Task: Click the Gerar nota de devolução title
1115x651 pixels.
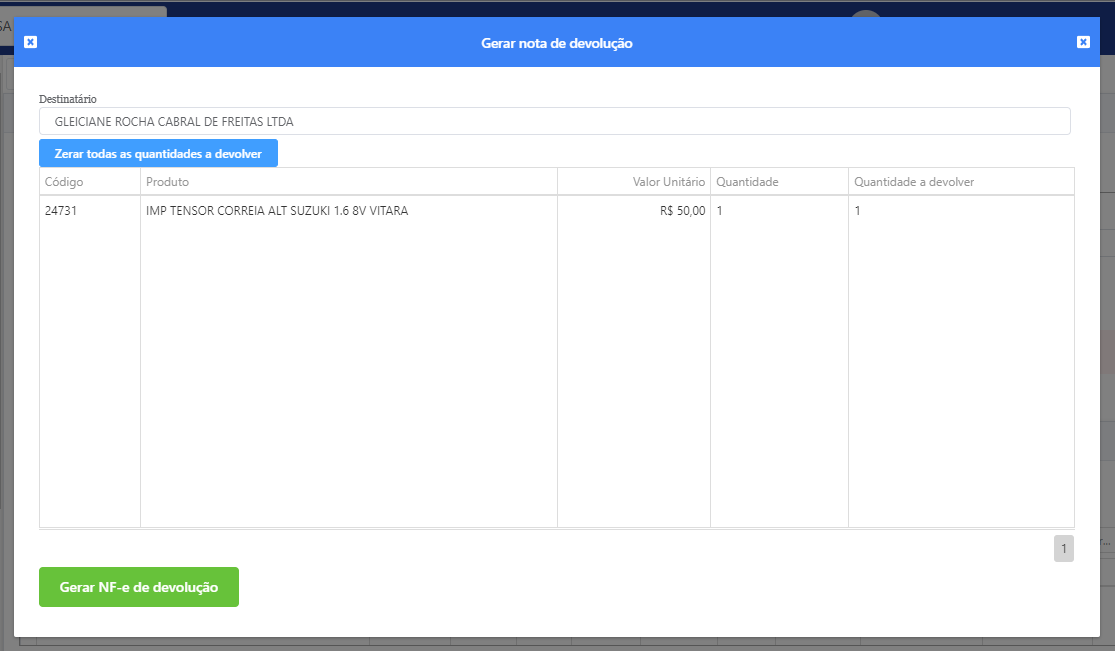Action: (x=556, y=43)
